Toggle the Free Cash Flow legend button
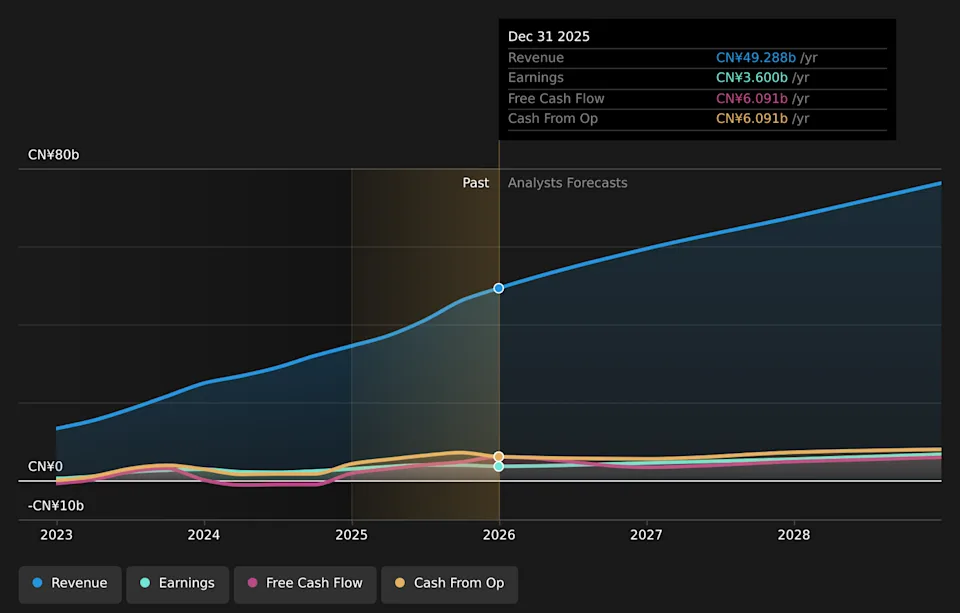The image size is (960, 613). [x=305, y=583]
